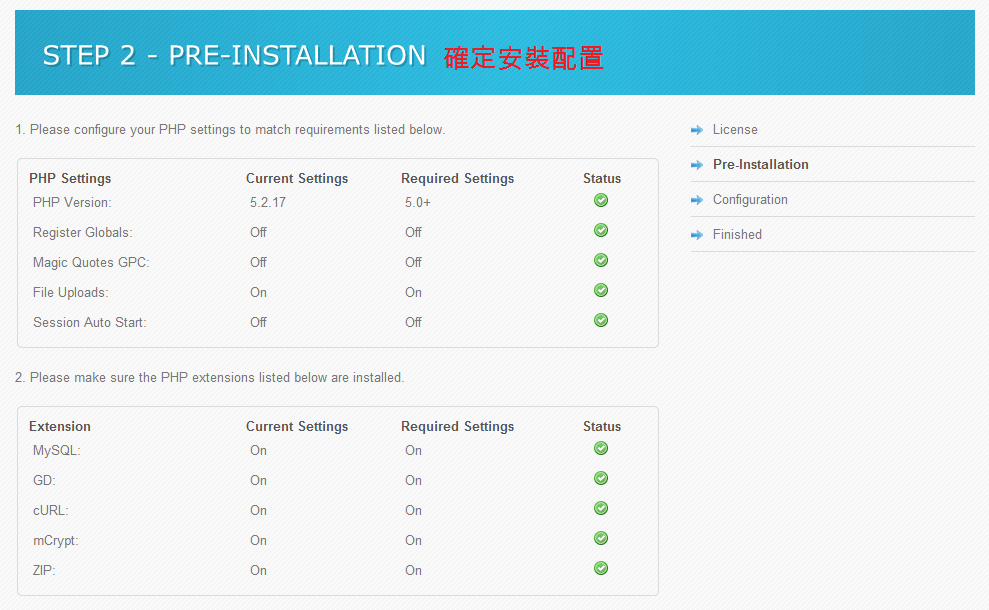Click the GD extension status check icon
This screenshot has width=989, height=610.
tap(601, 478)
